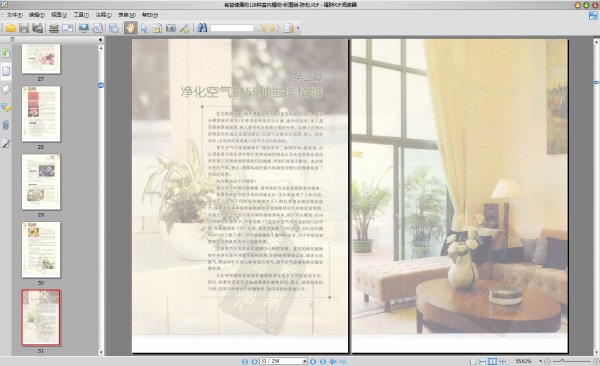
Task: Select page 28 thumbnail
Action: 41,114
